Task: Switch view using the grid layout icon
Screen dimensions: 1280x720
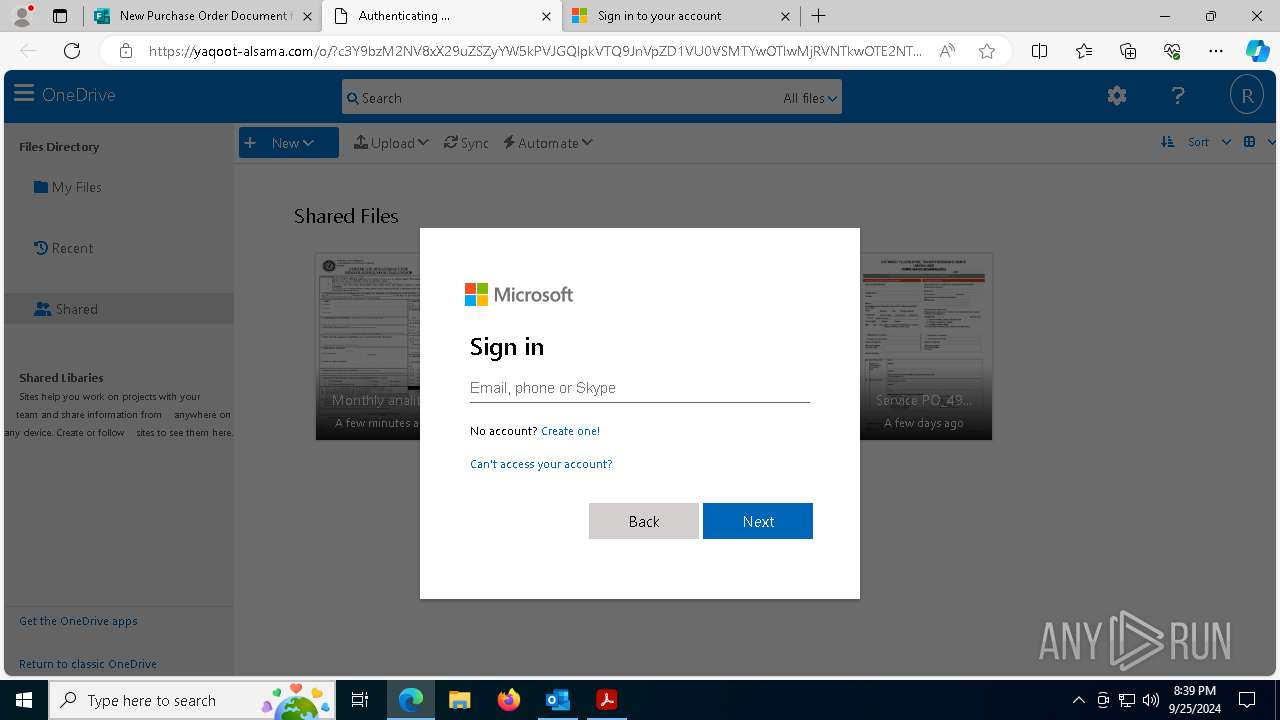Action: 1249,142
